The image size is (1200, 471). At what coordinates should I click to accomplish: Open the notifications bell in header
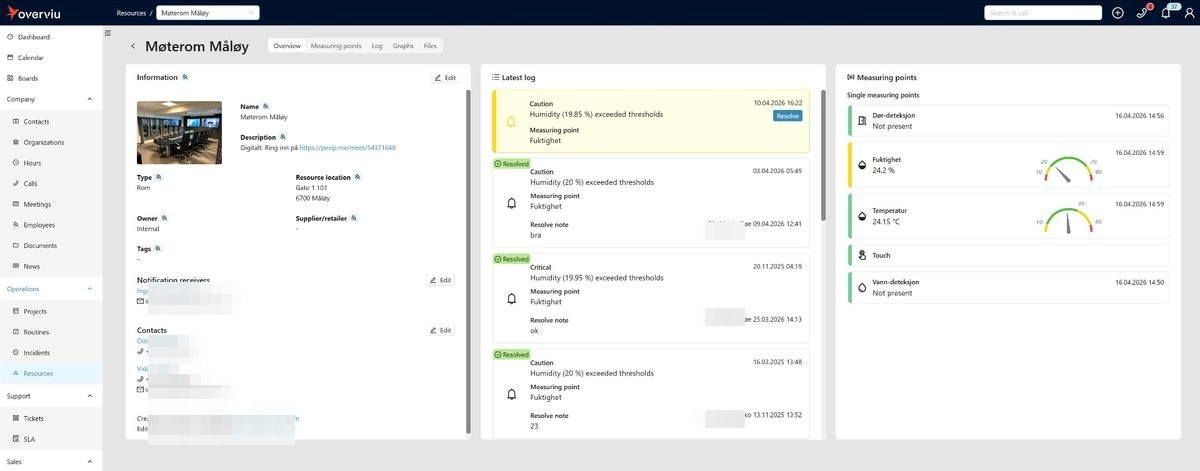[x=1165, y=12]
